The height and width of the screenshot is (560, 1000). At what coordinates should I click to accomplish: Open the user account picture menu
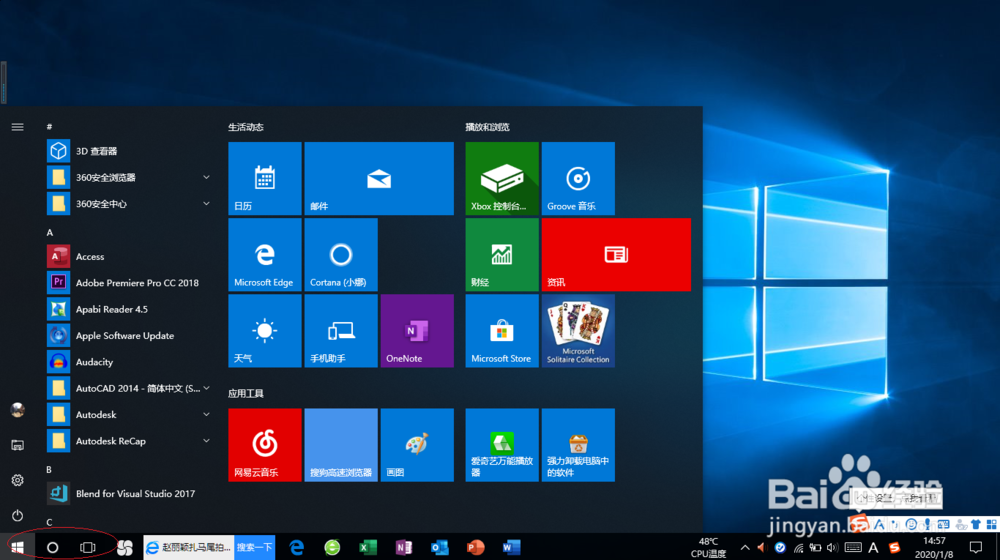point(17,409)
